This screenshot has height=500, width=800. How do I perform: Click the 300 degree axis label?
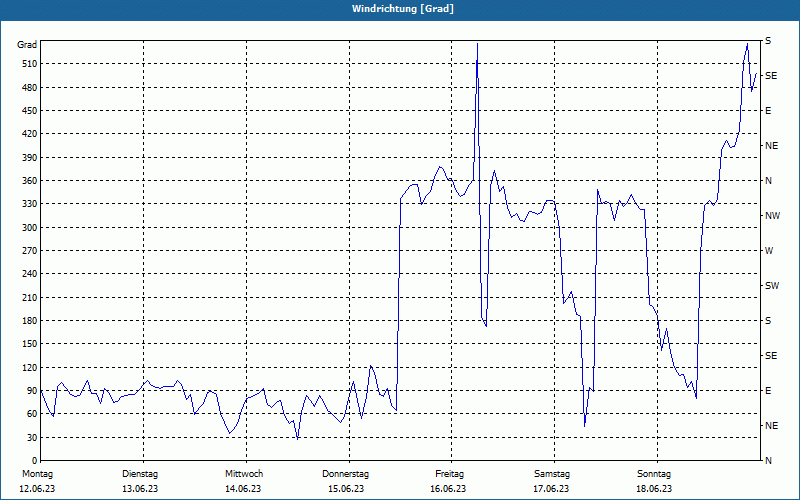point(30,227)
